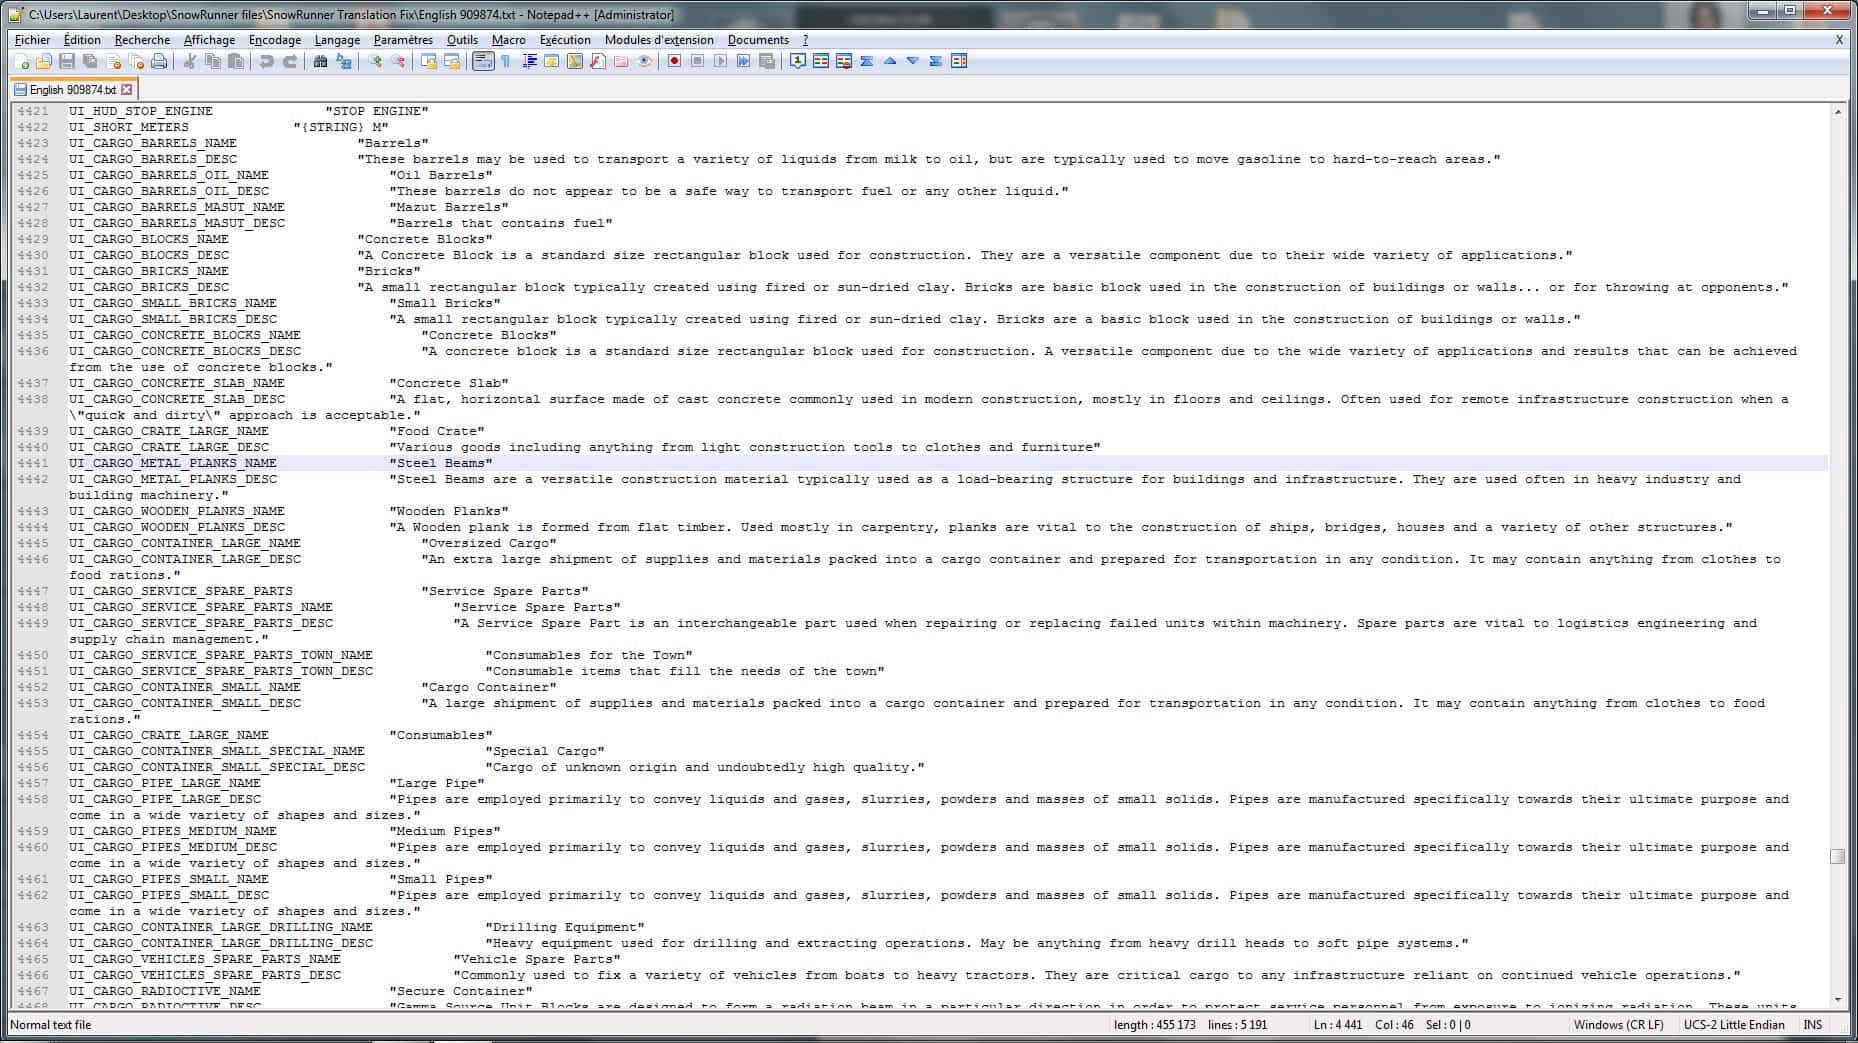The height and width of the screenshot is (1043, 1858).
Task: Click the Zoom in icon
Action: [x=375, y=62]
